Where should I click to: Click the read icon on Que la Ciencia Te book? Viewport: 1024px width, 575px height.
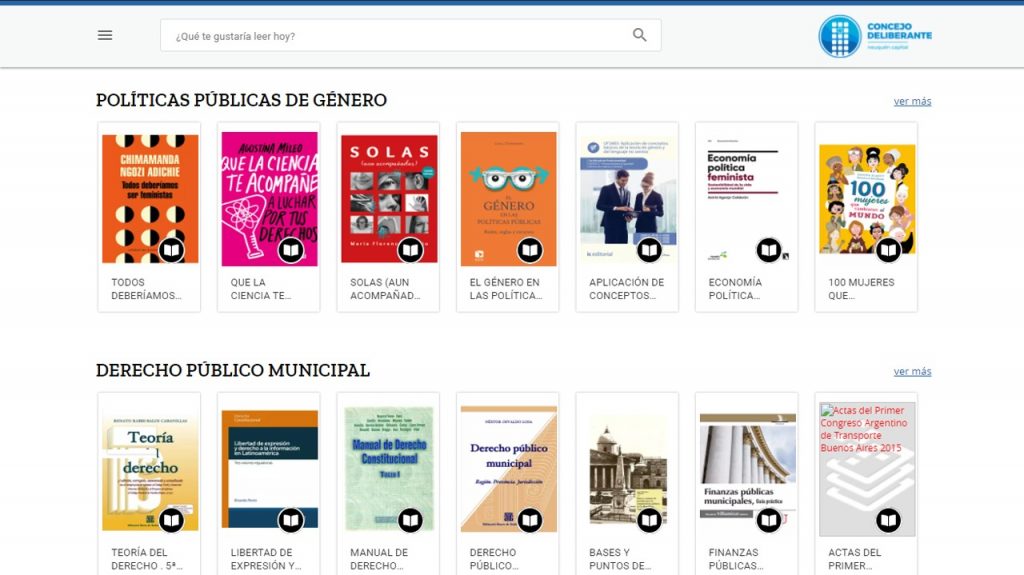pyautogui.click(x=291, y=250)
